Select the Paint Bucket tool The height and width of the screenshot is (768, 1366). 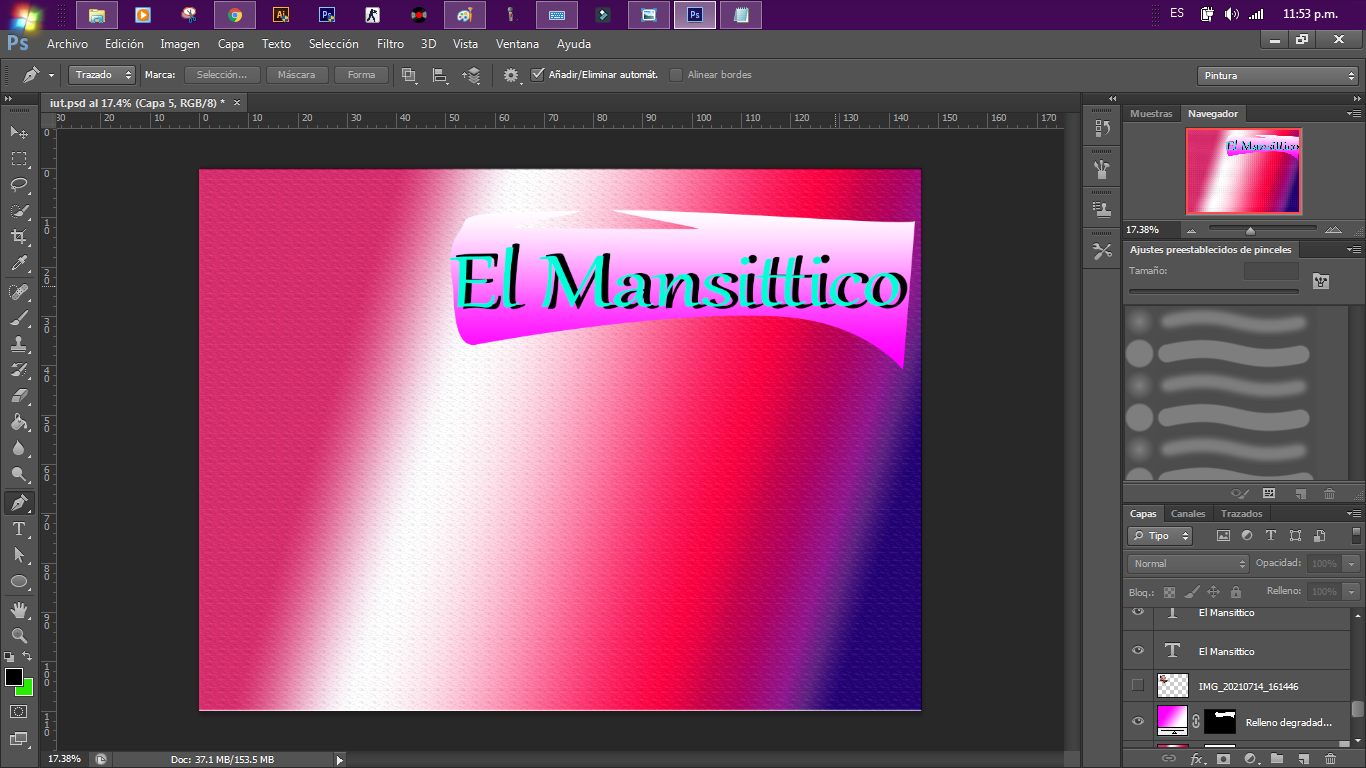19,422
